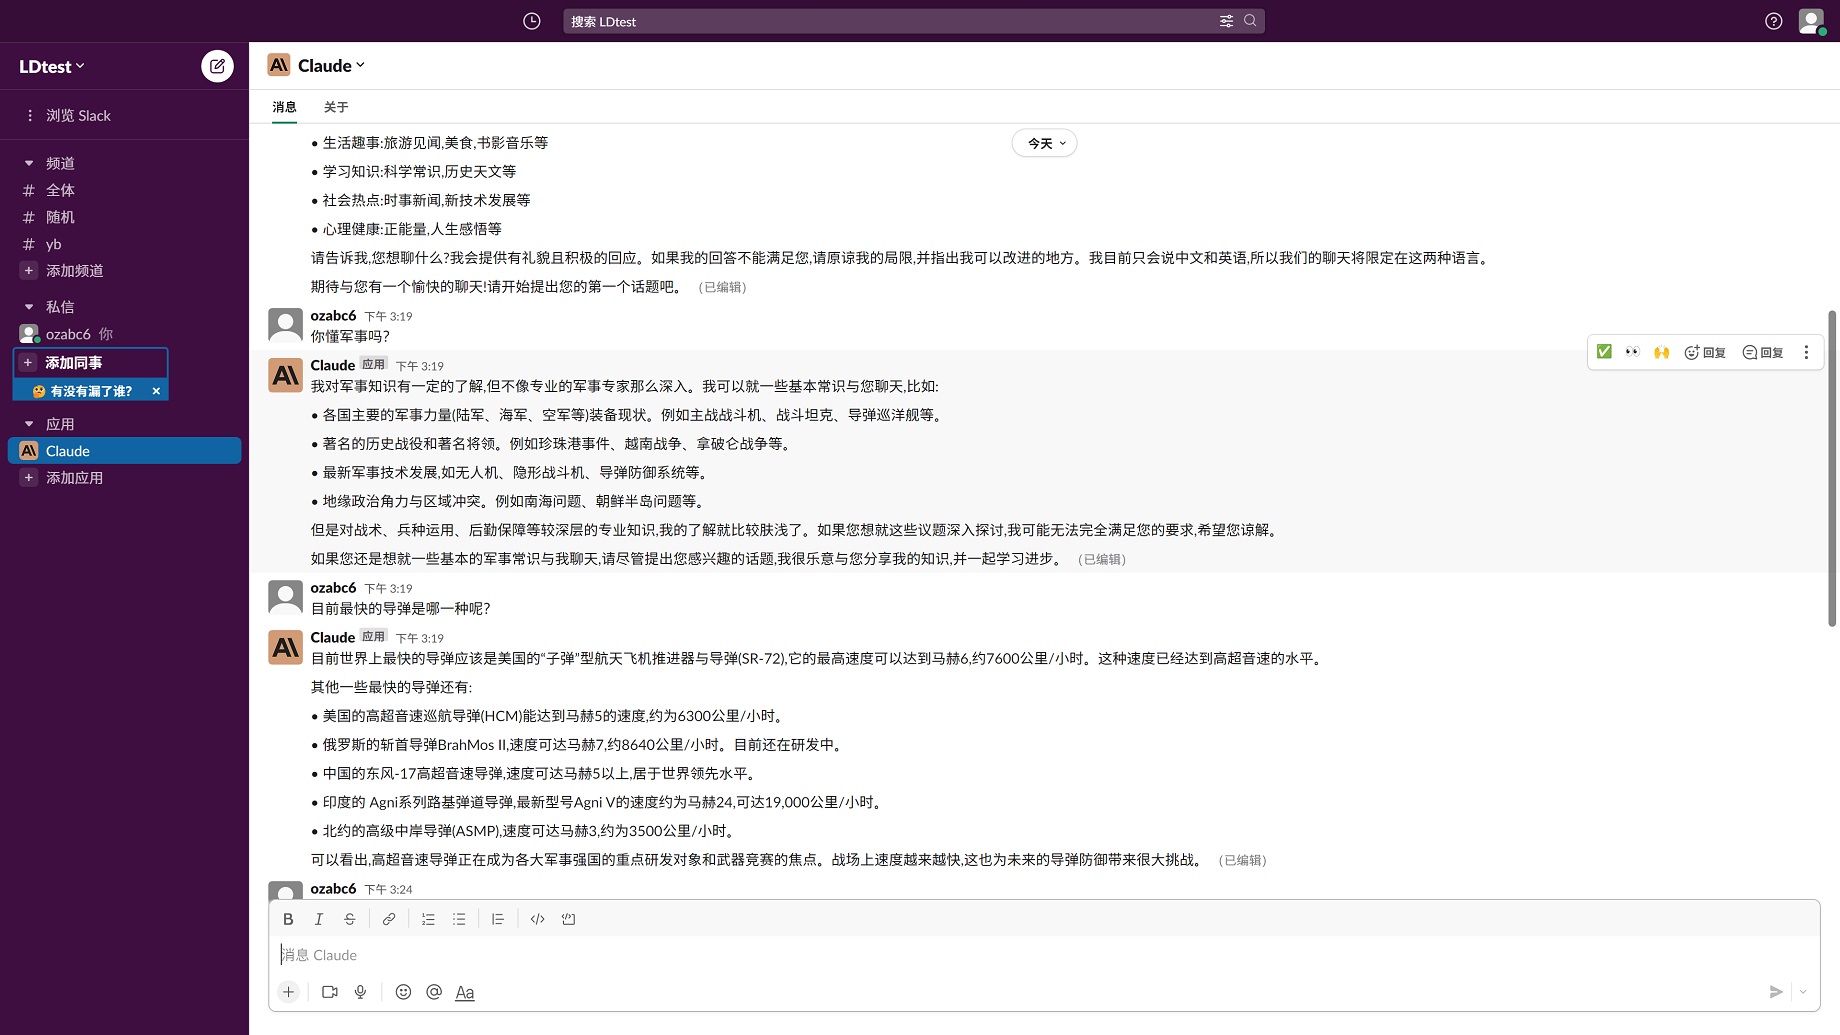Record an audio clip with microphone
1840x1035 pixels.
point(361,992)
